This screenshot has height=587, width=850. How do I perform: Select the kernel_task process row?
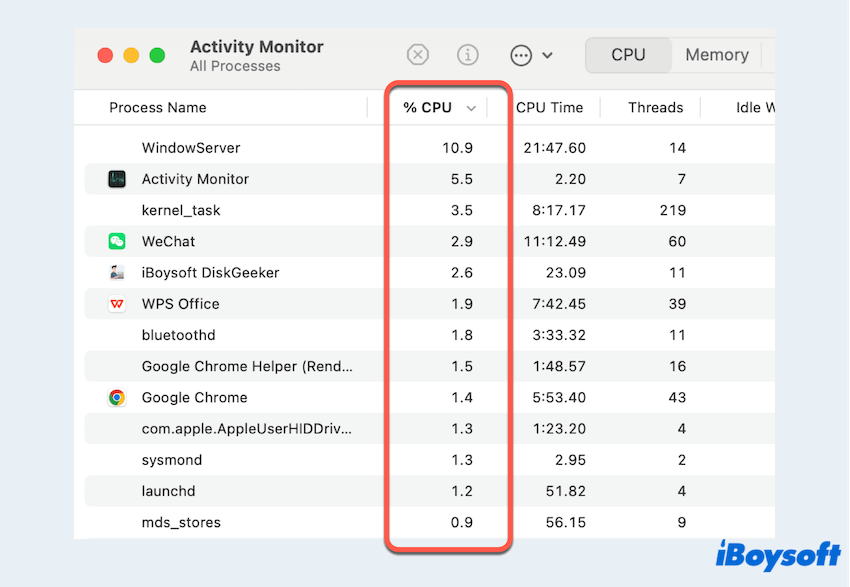tap(181, 210)
